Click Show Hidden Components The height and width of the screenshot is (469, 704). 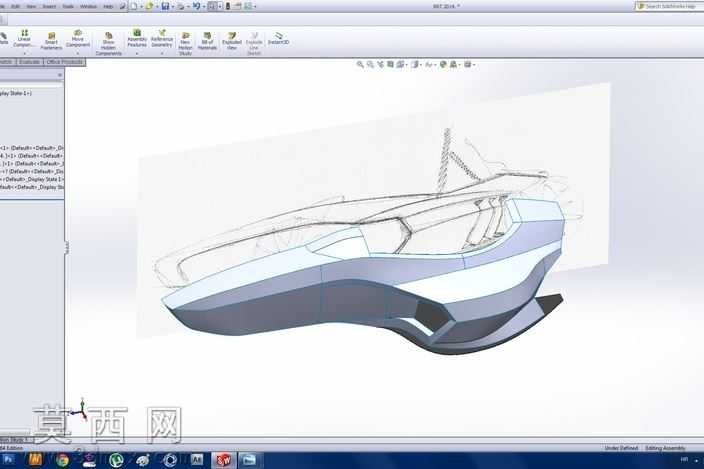pos(108,44)
